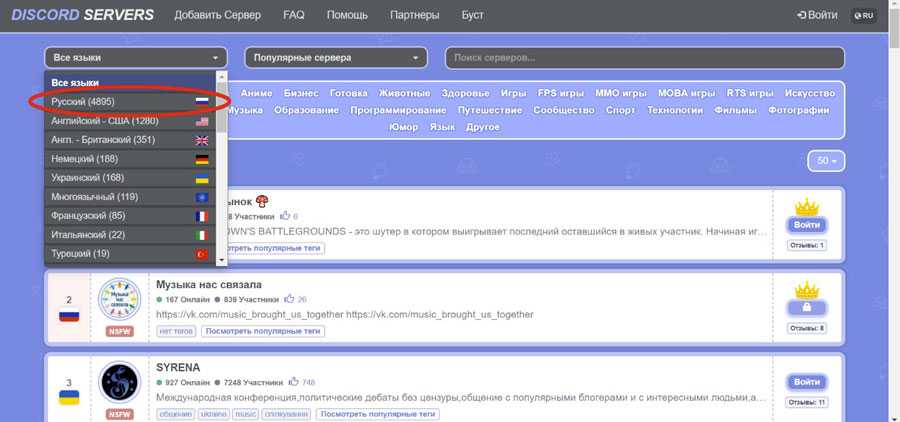Screen dimensions: 900x422
Task: Open the Буст page
Action: click(472, 15)
